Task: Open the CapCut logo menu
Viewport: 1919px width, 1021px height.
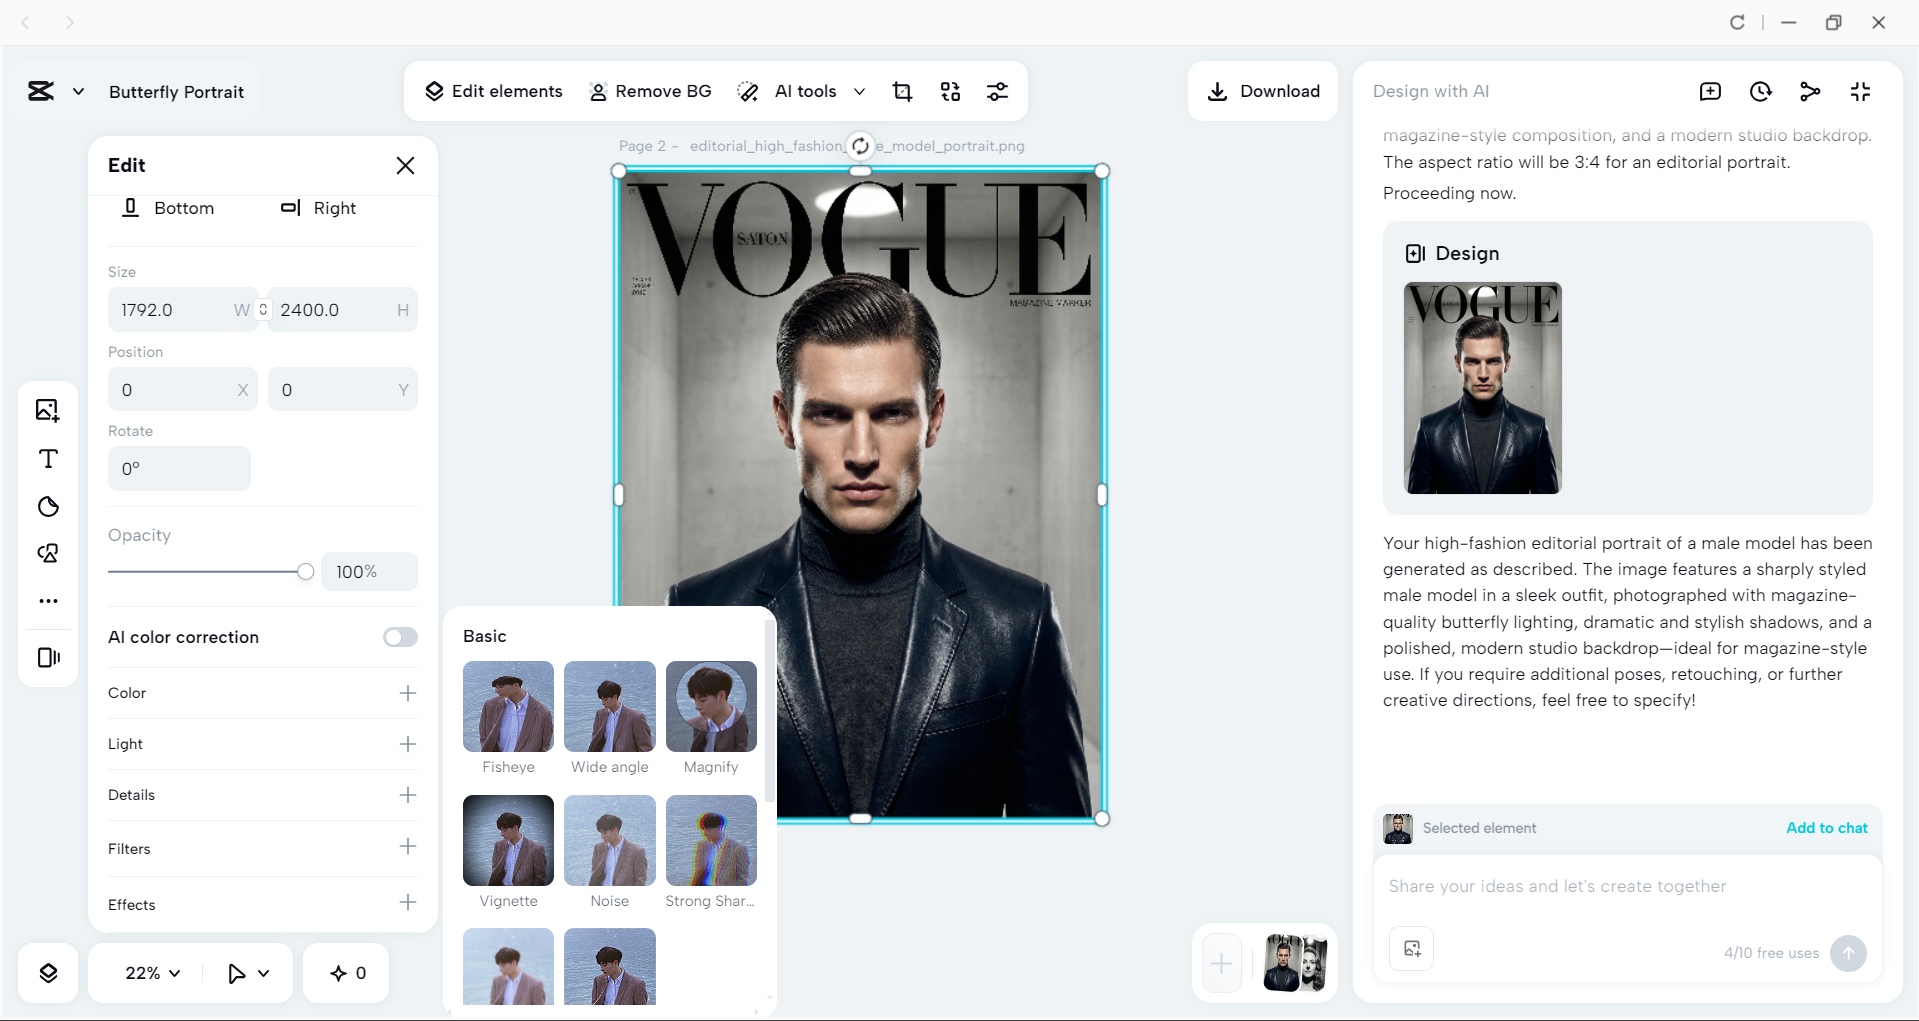Action: (x=41, y=92)
